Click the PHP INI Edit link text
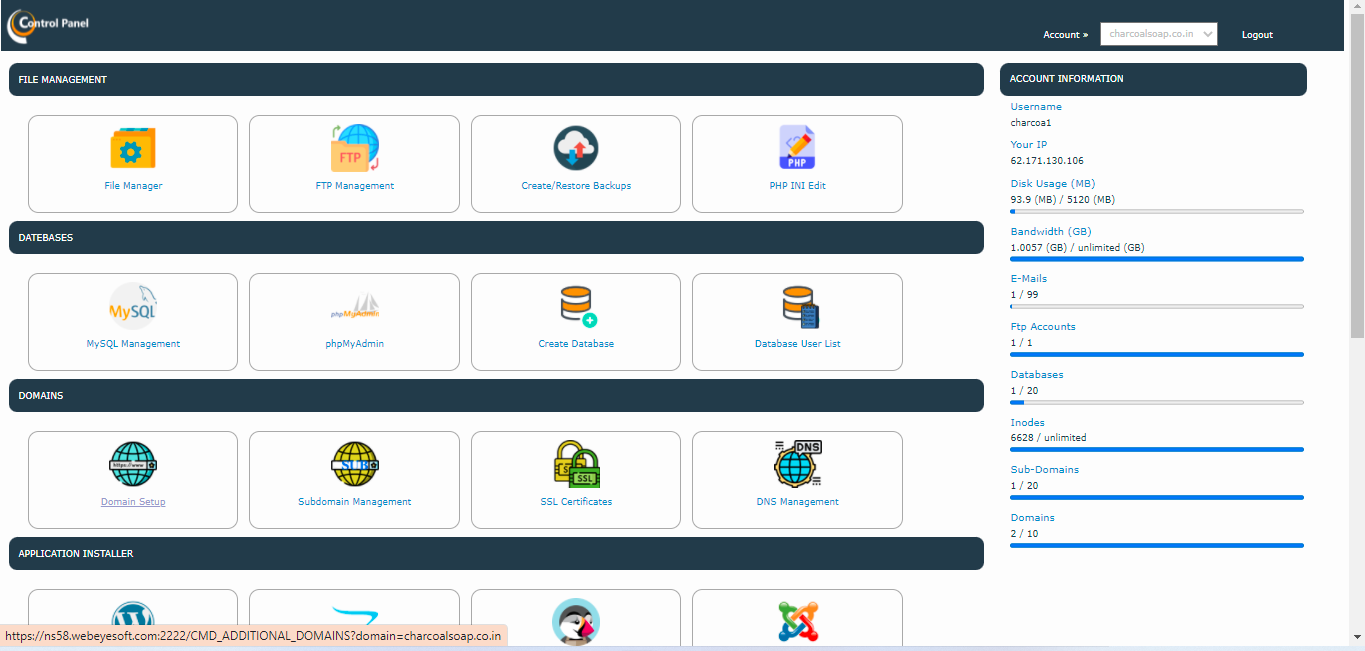Screen dimensions: 1365x651 [x=797, y=186]
